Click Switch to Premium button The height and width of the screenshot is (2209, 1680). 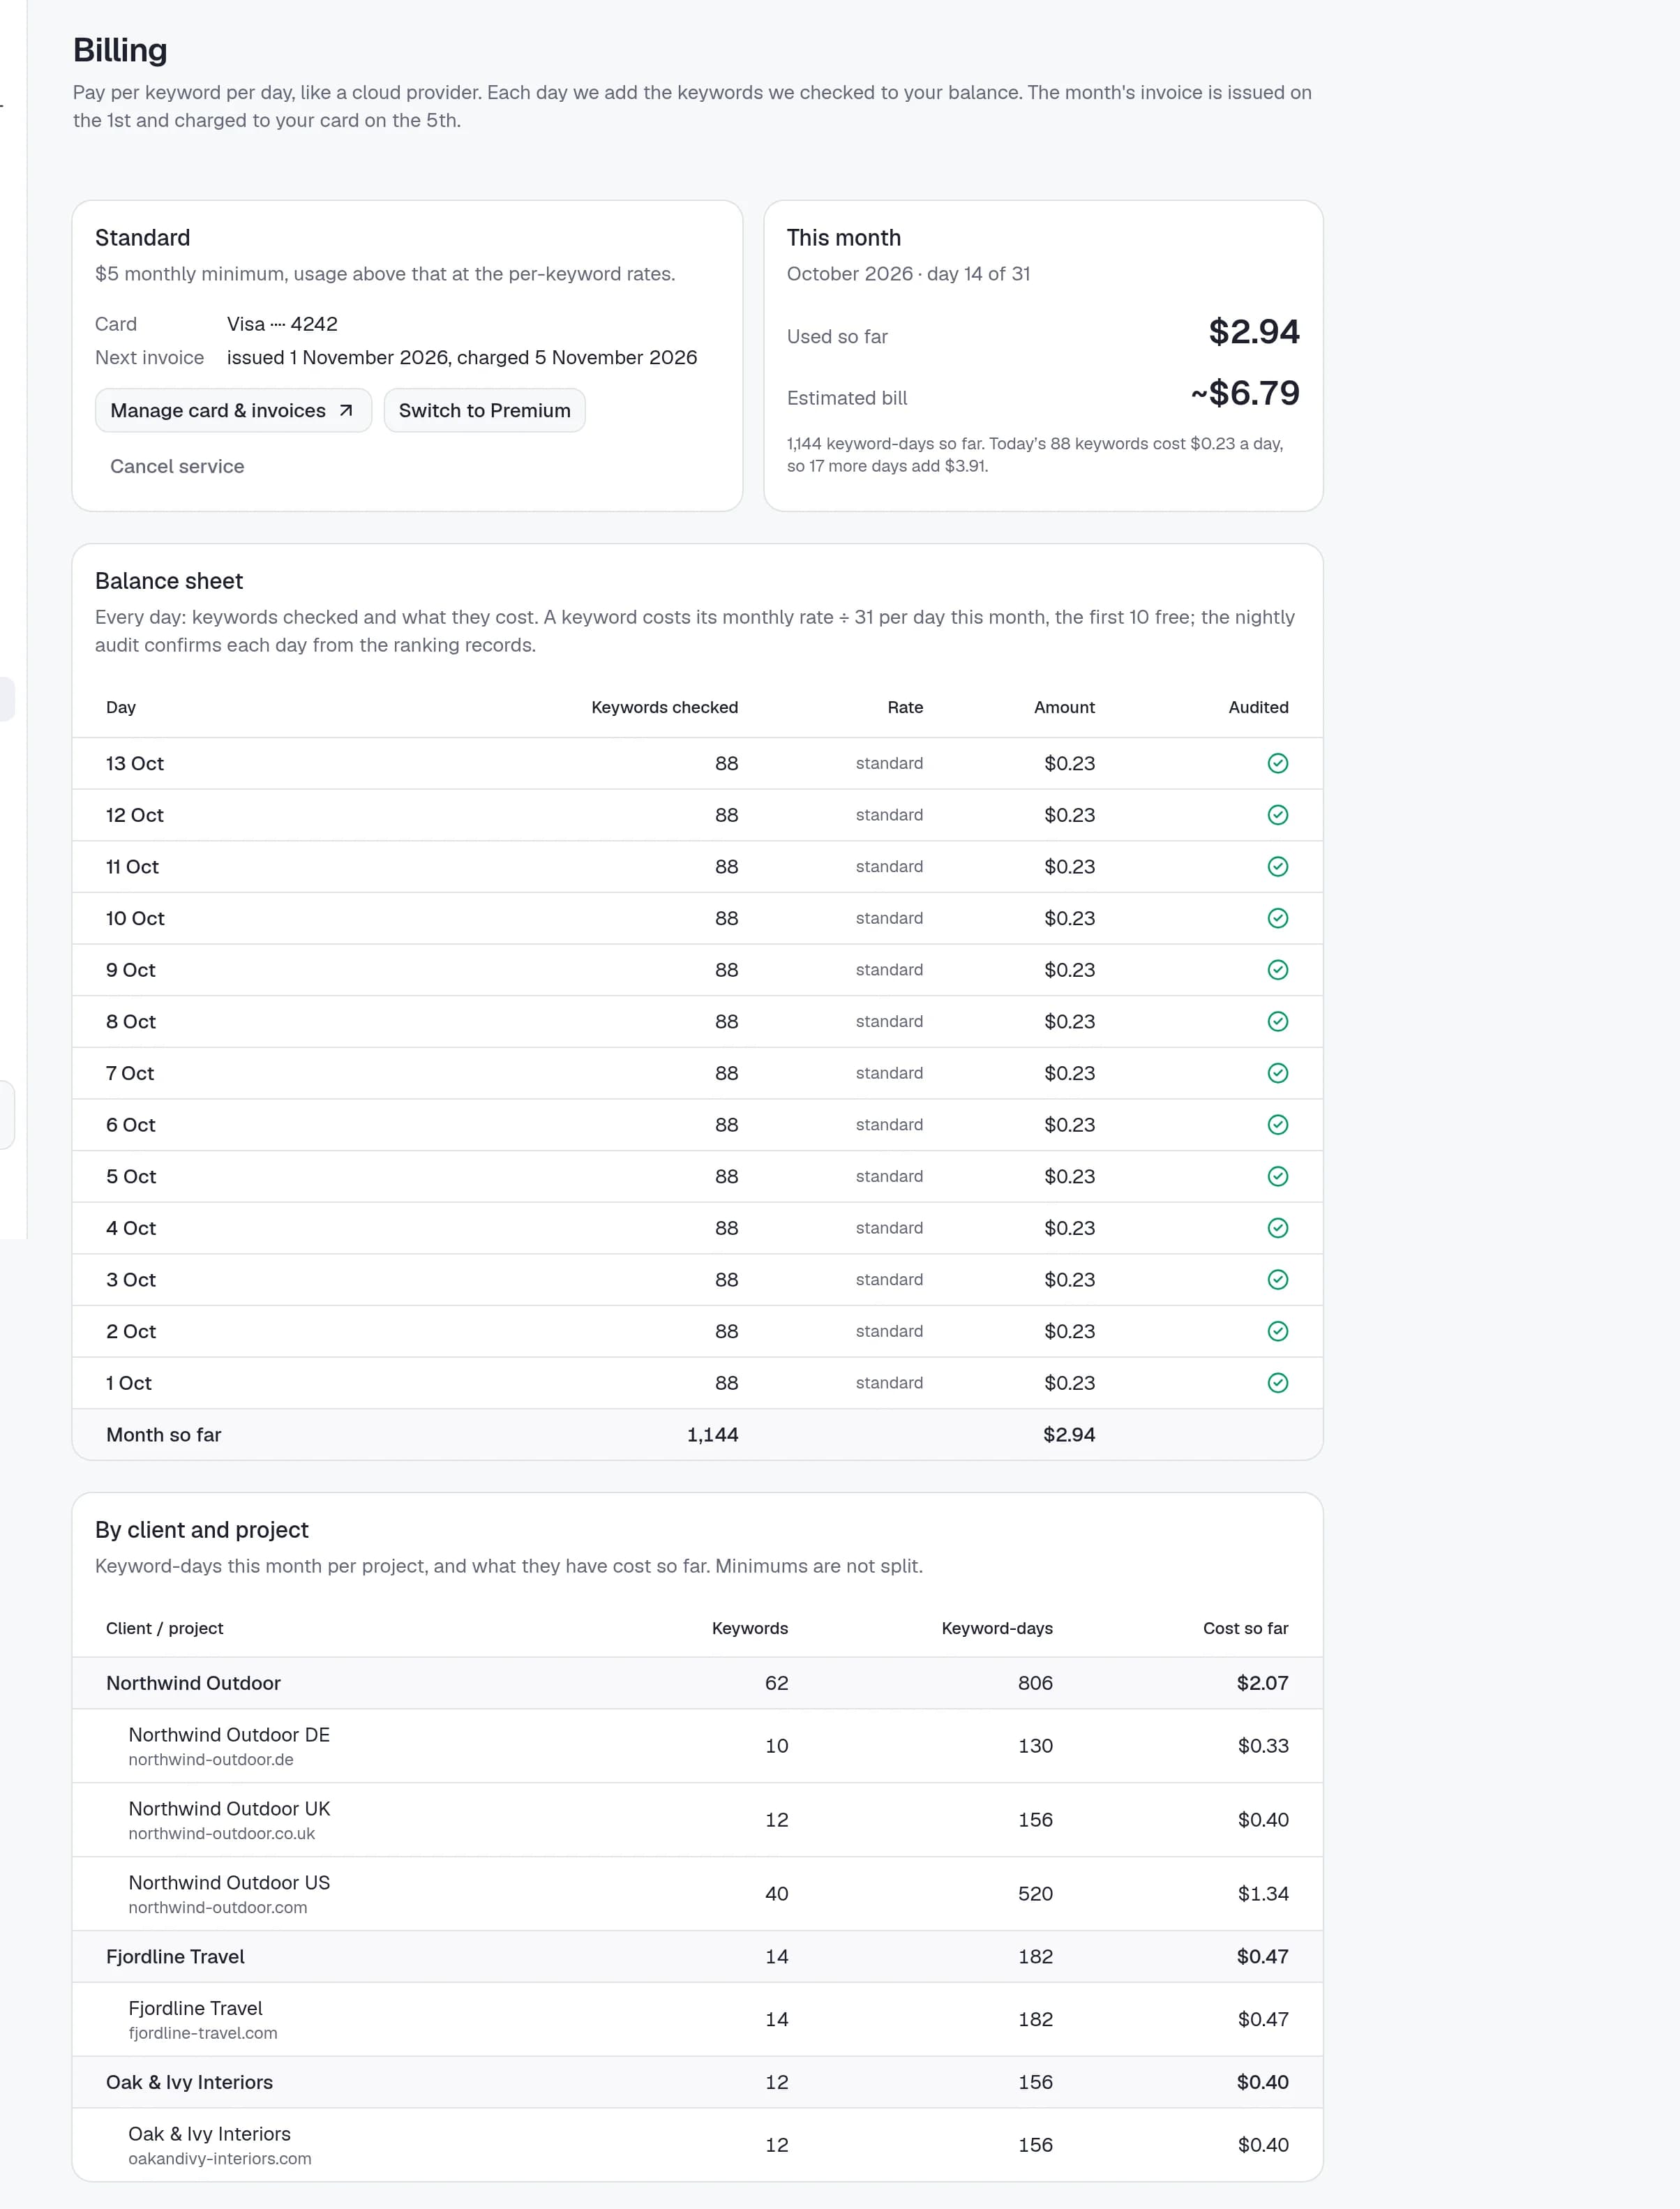484,410
